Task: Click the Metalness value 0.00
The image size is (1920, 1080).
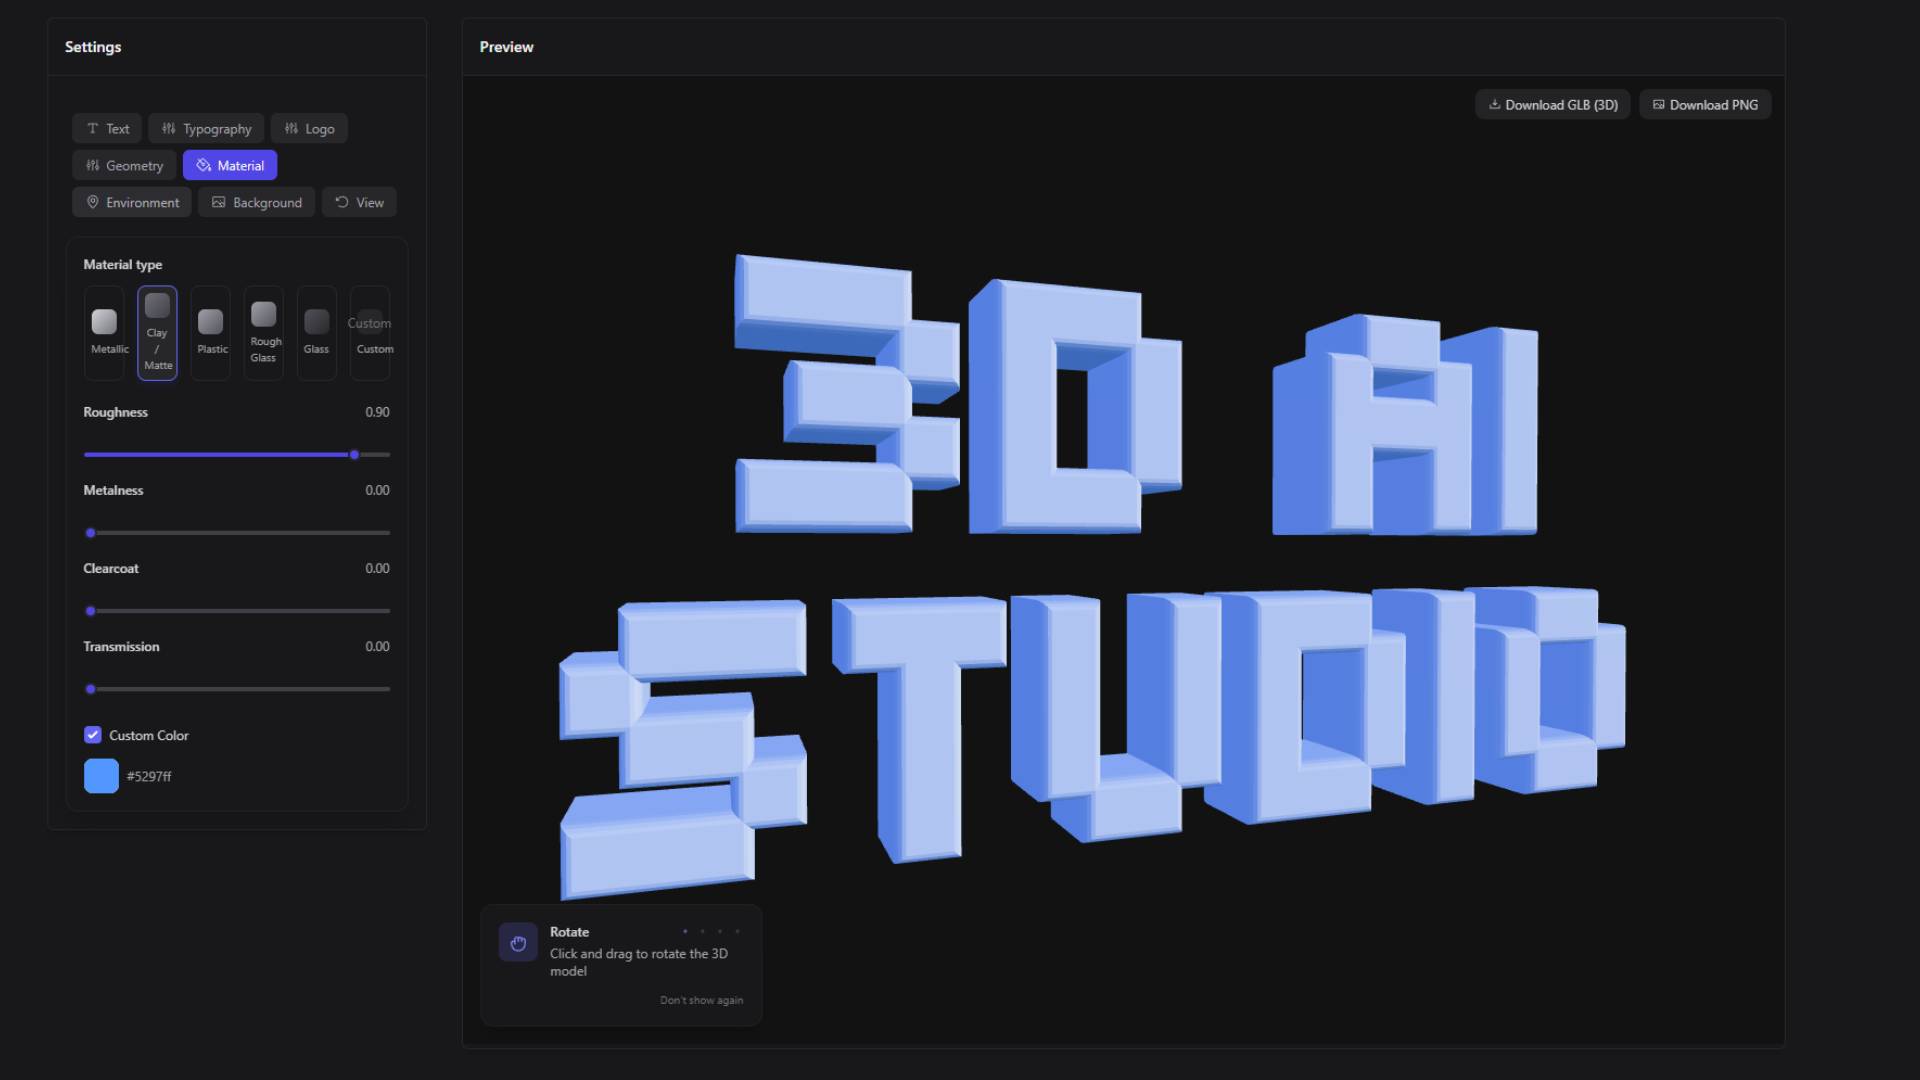Action: coord(377,490)
